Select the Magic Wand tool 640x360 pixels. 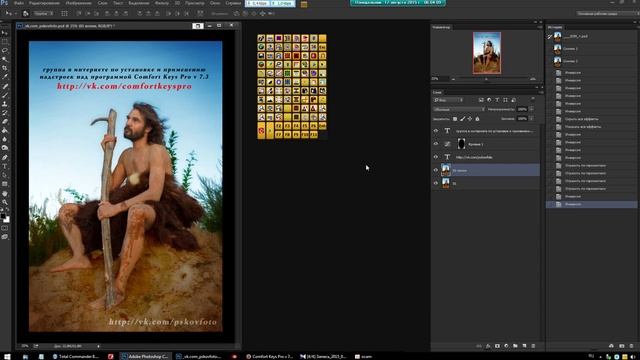[x=5, y=59]
